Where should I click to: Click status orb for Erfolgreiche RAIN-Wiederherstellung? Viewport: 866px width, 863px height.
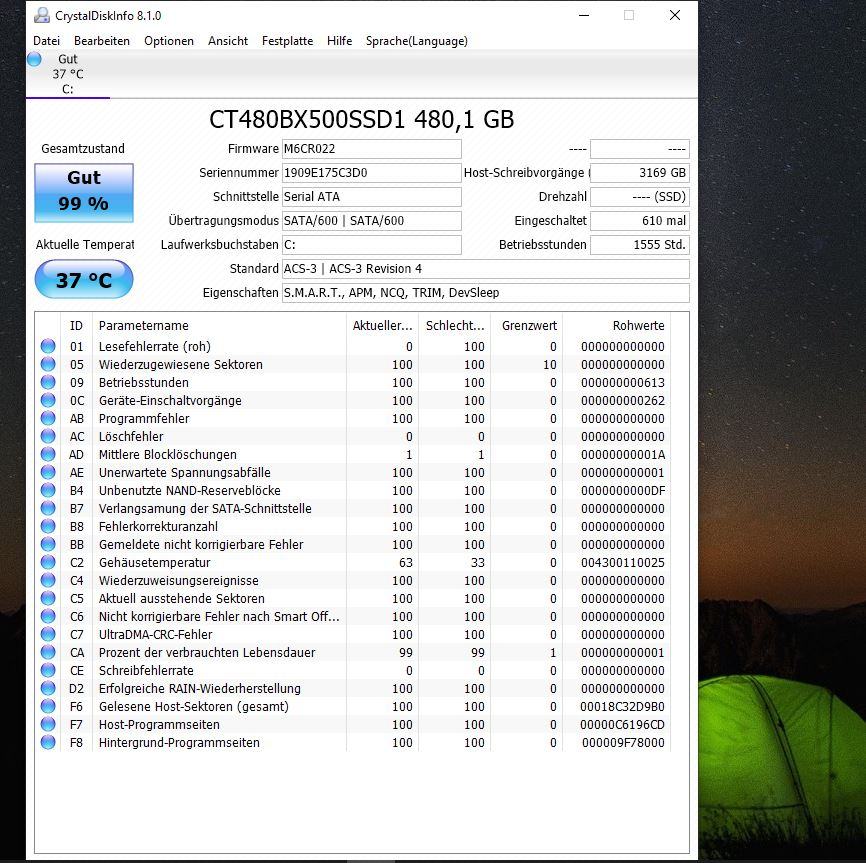[x=48, y=689]
